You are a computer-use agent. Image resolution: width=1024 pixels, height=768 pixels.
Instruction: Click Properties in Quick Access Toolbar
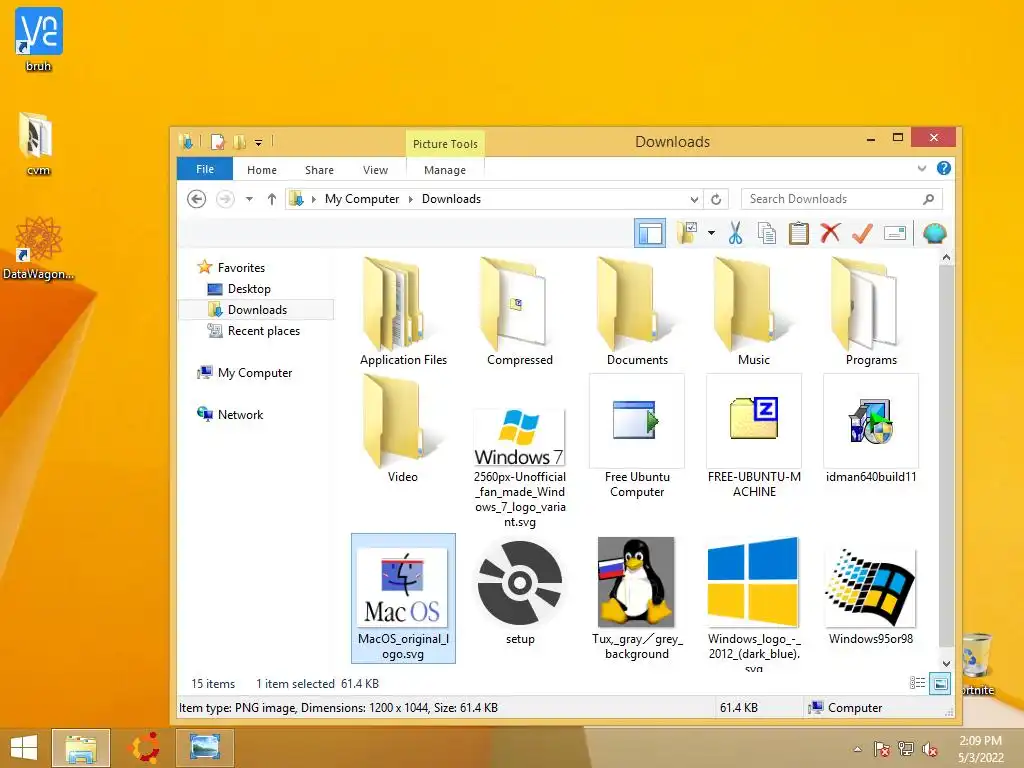click(x=218, y=141)
